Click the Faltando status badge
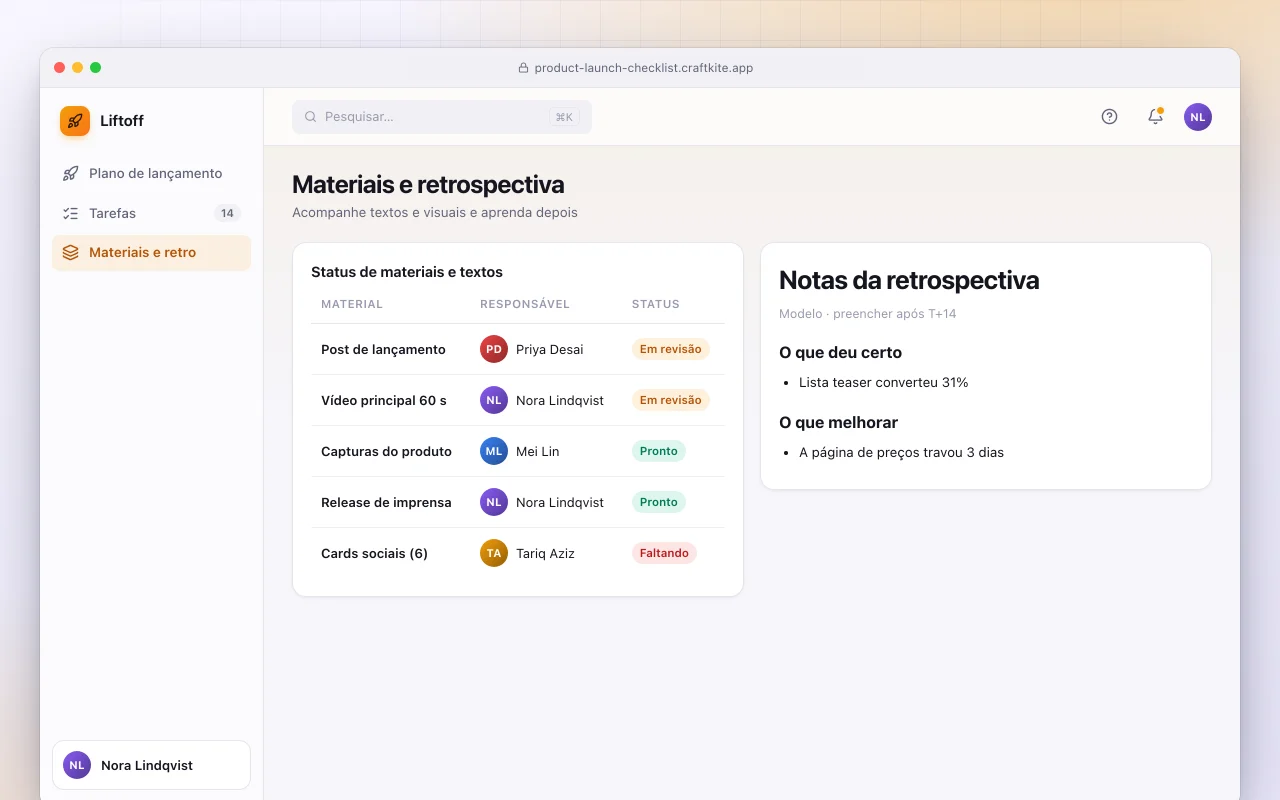The width and height of the screenshot is (1280, 800). click(664, 553)
